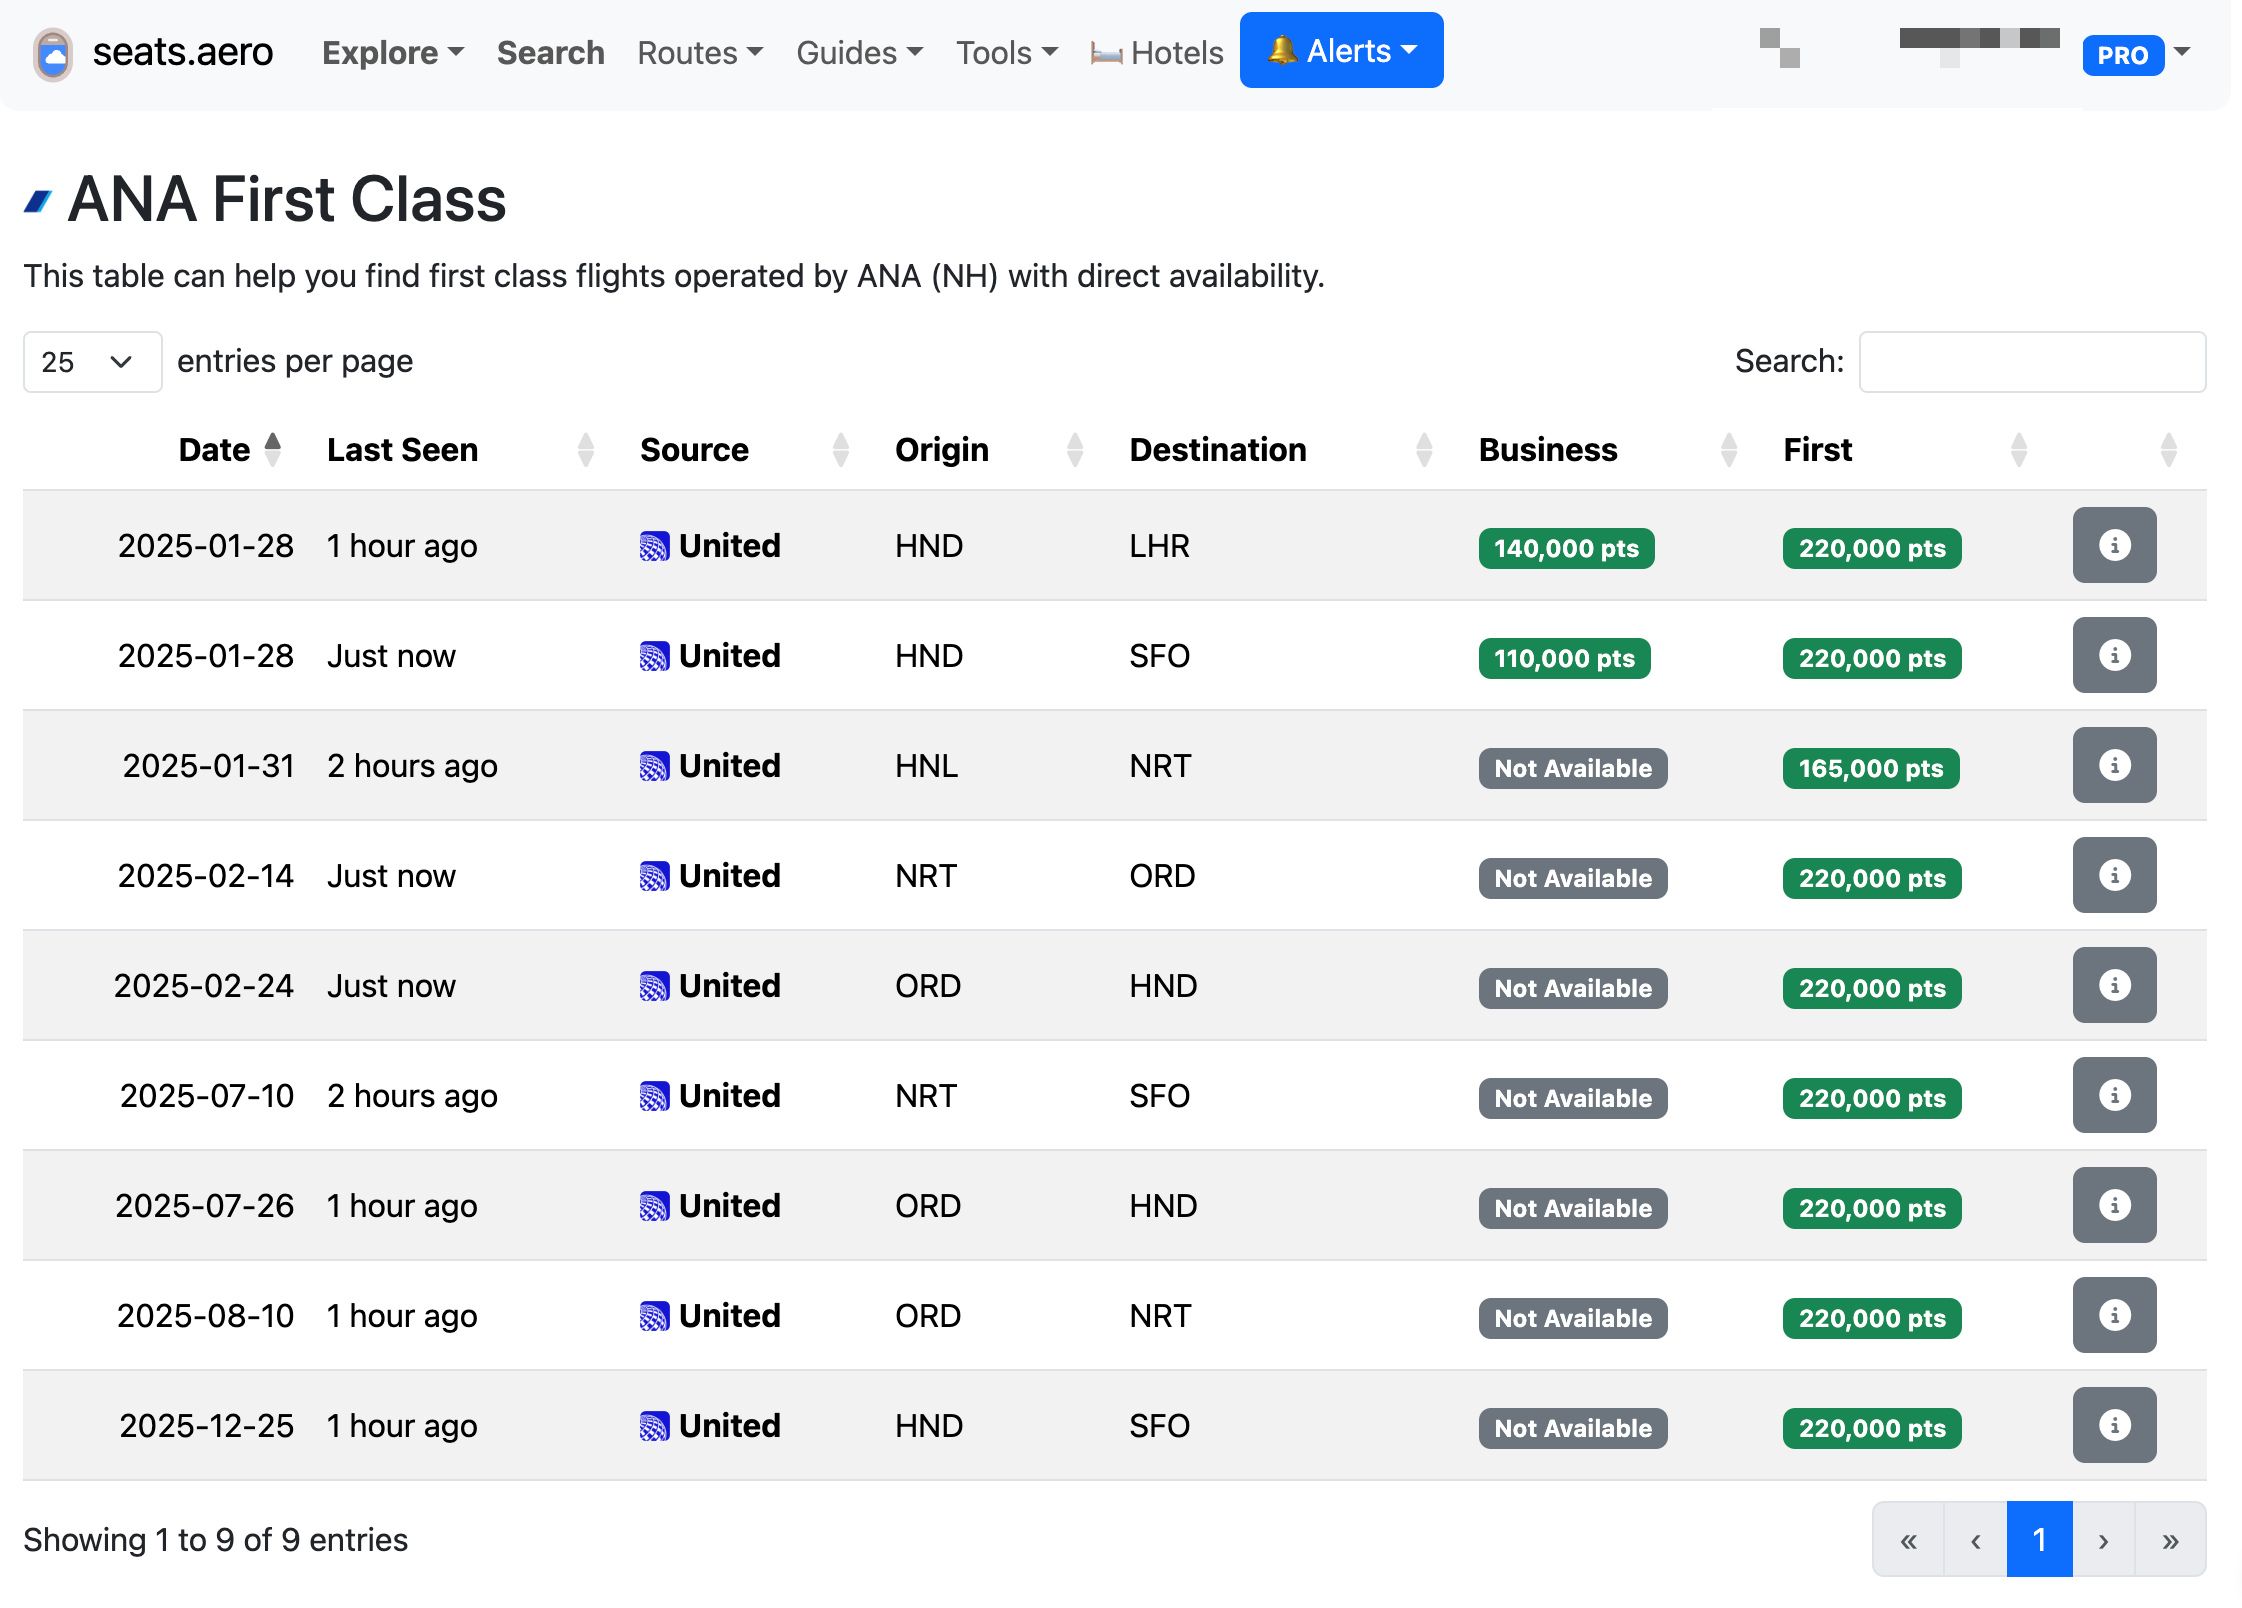
Task: Select page 1 in pagination
Action: (2040, 1540)
